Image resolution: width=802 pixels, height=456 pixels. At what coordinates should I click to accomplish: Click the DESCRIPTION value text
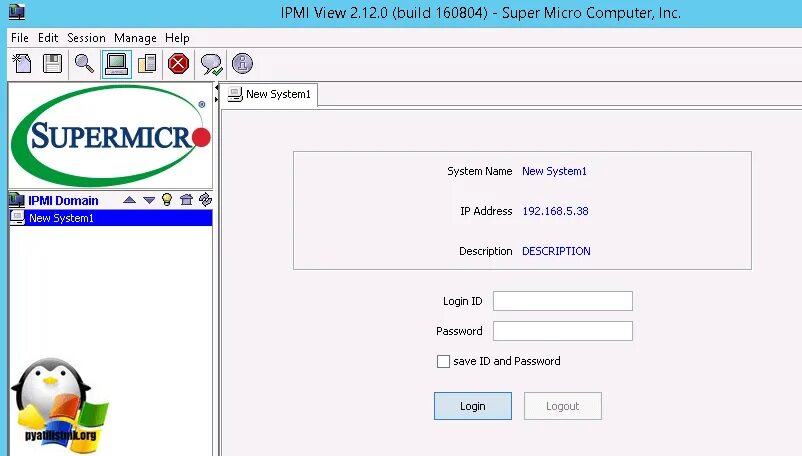[556, 251]
